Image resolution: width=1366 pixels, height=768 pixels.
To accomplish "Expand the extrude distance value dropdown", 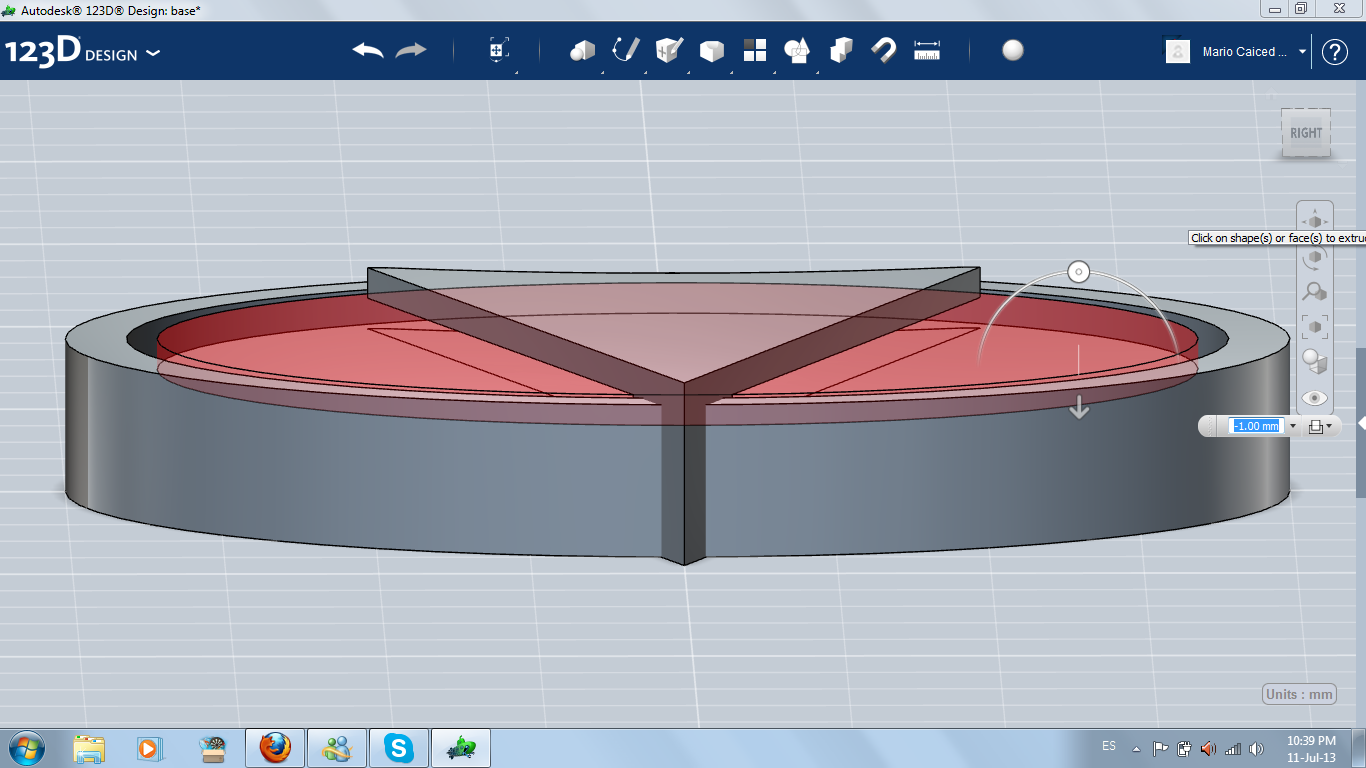I will tap(1293, 426).
